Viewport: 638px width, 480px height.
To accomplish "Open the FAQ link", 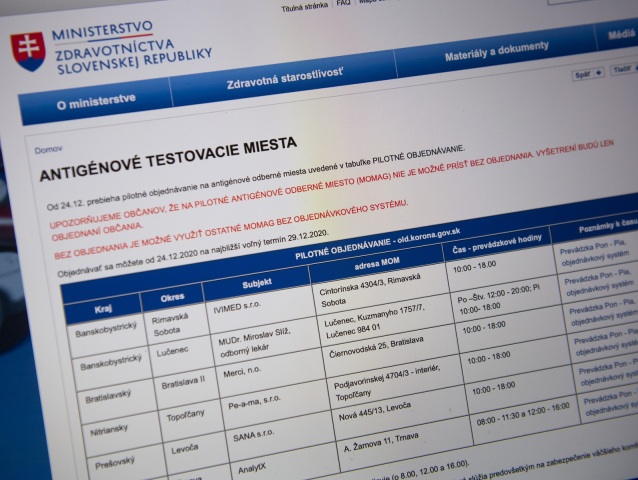I will 343,3.
